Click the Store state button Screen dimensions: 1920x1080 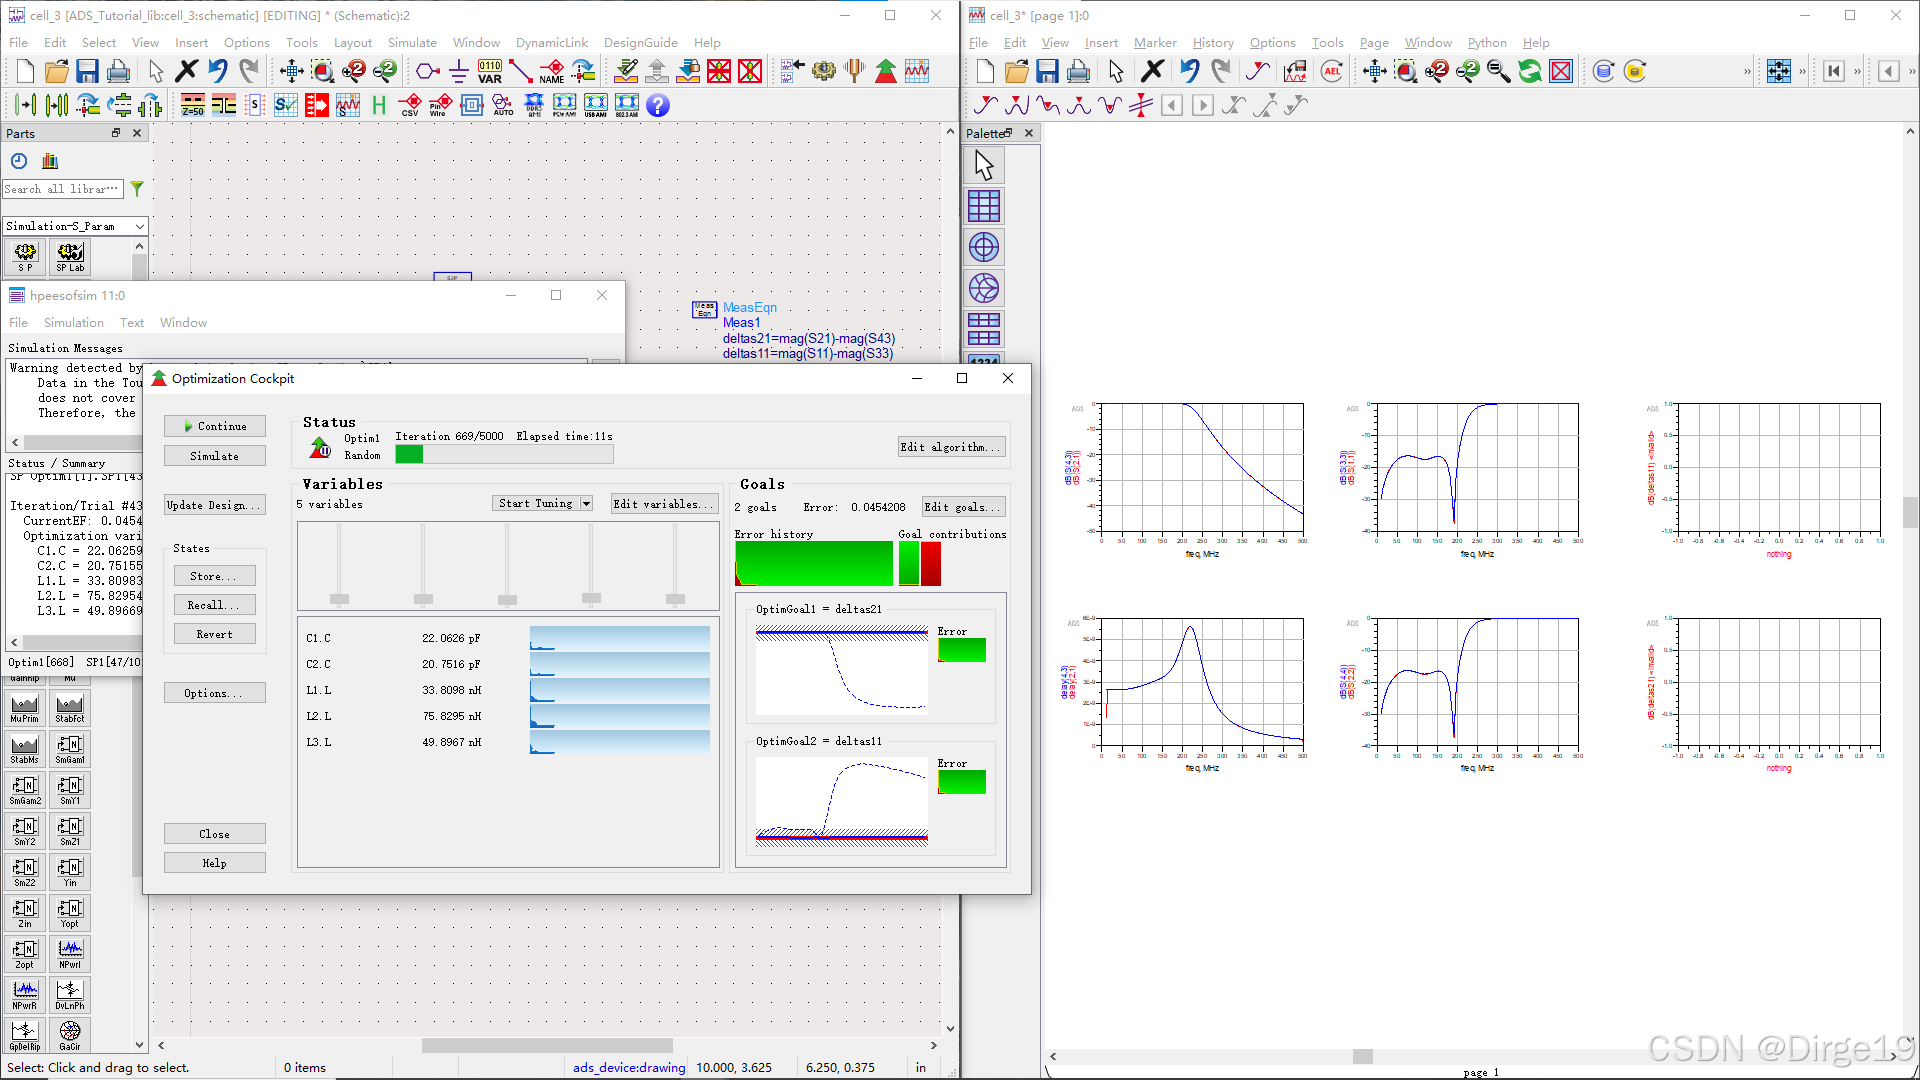click(x=215, y=576)
